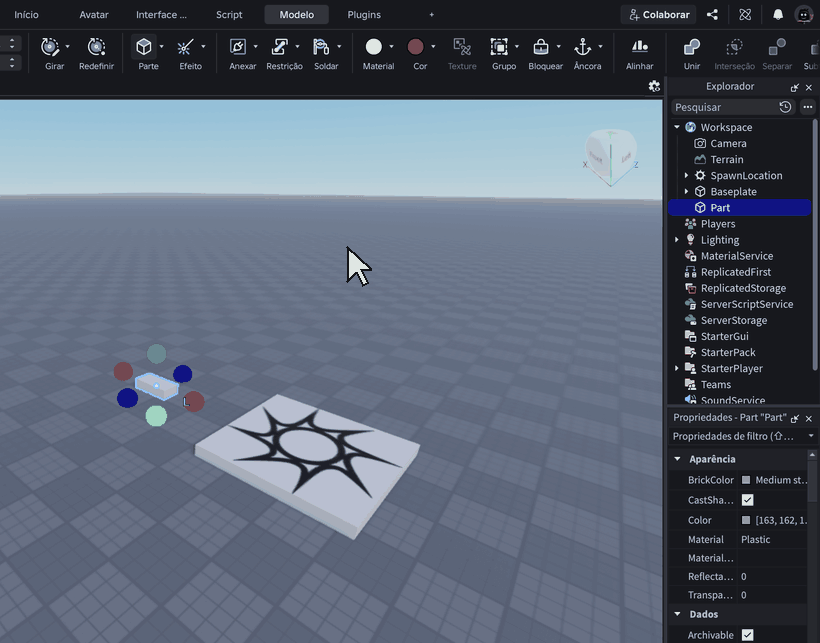Image resolution: width=820 pixels, height=643 pixels.
Task: Open the Restrição constraint tool
Action: tap(280, 48)
